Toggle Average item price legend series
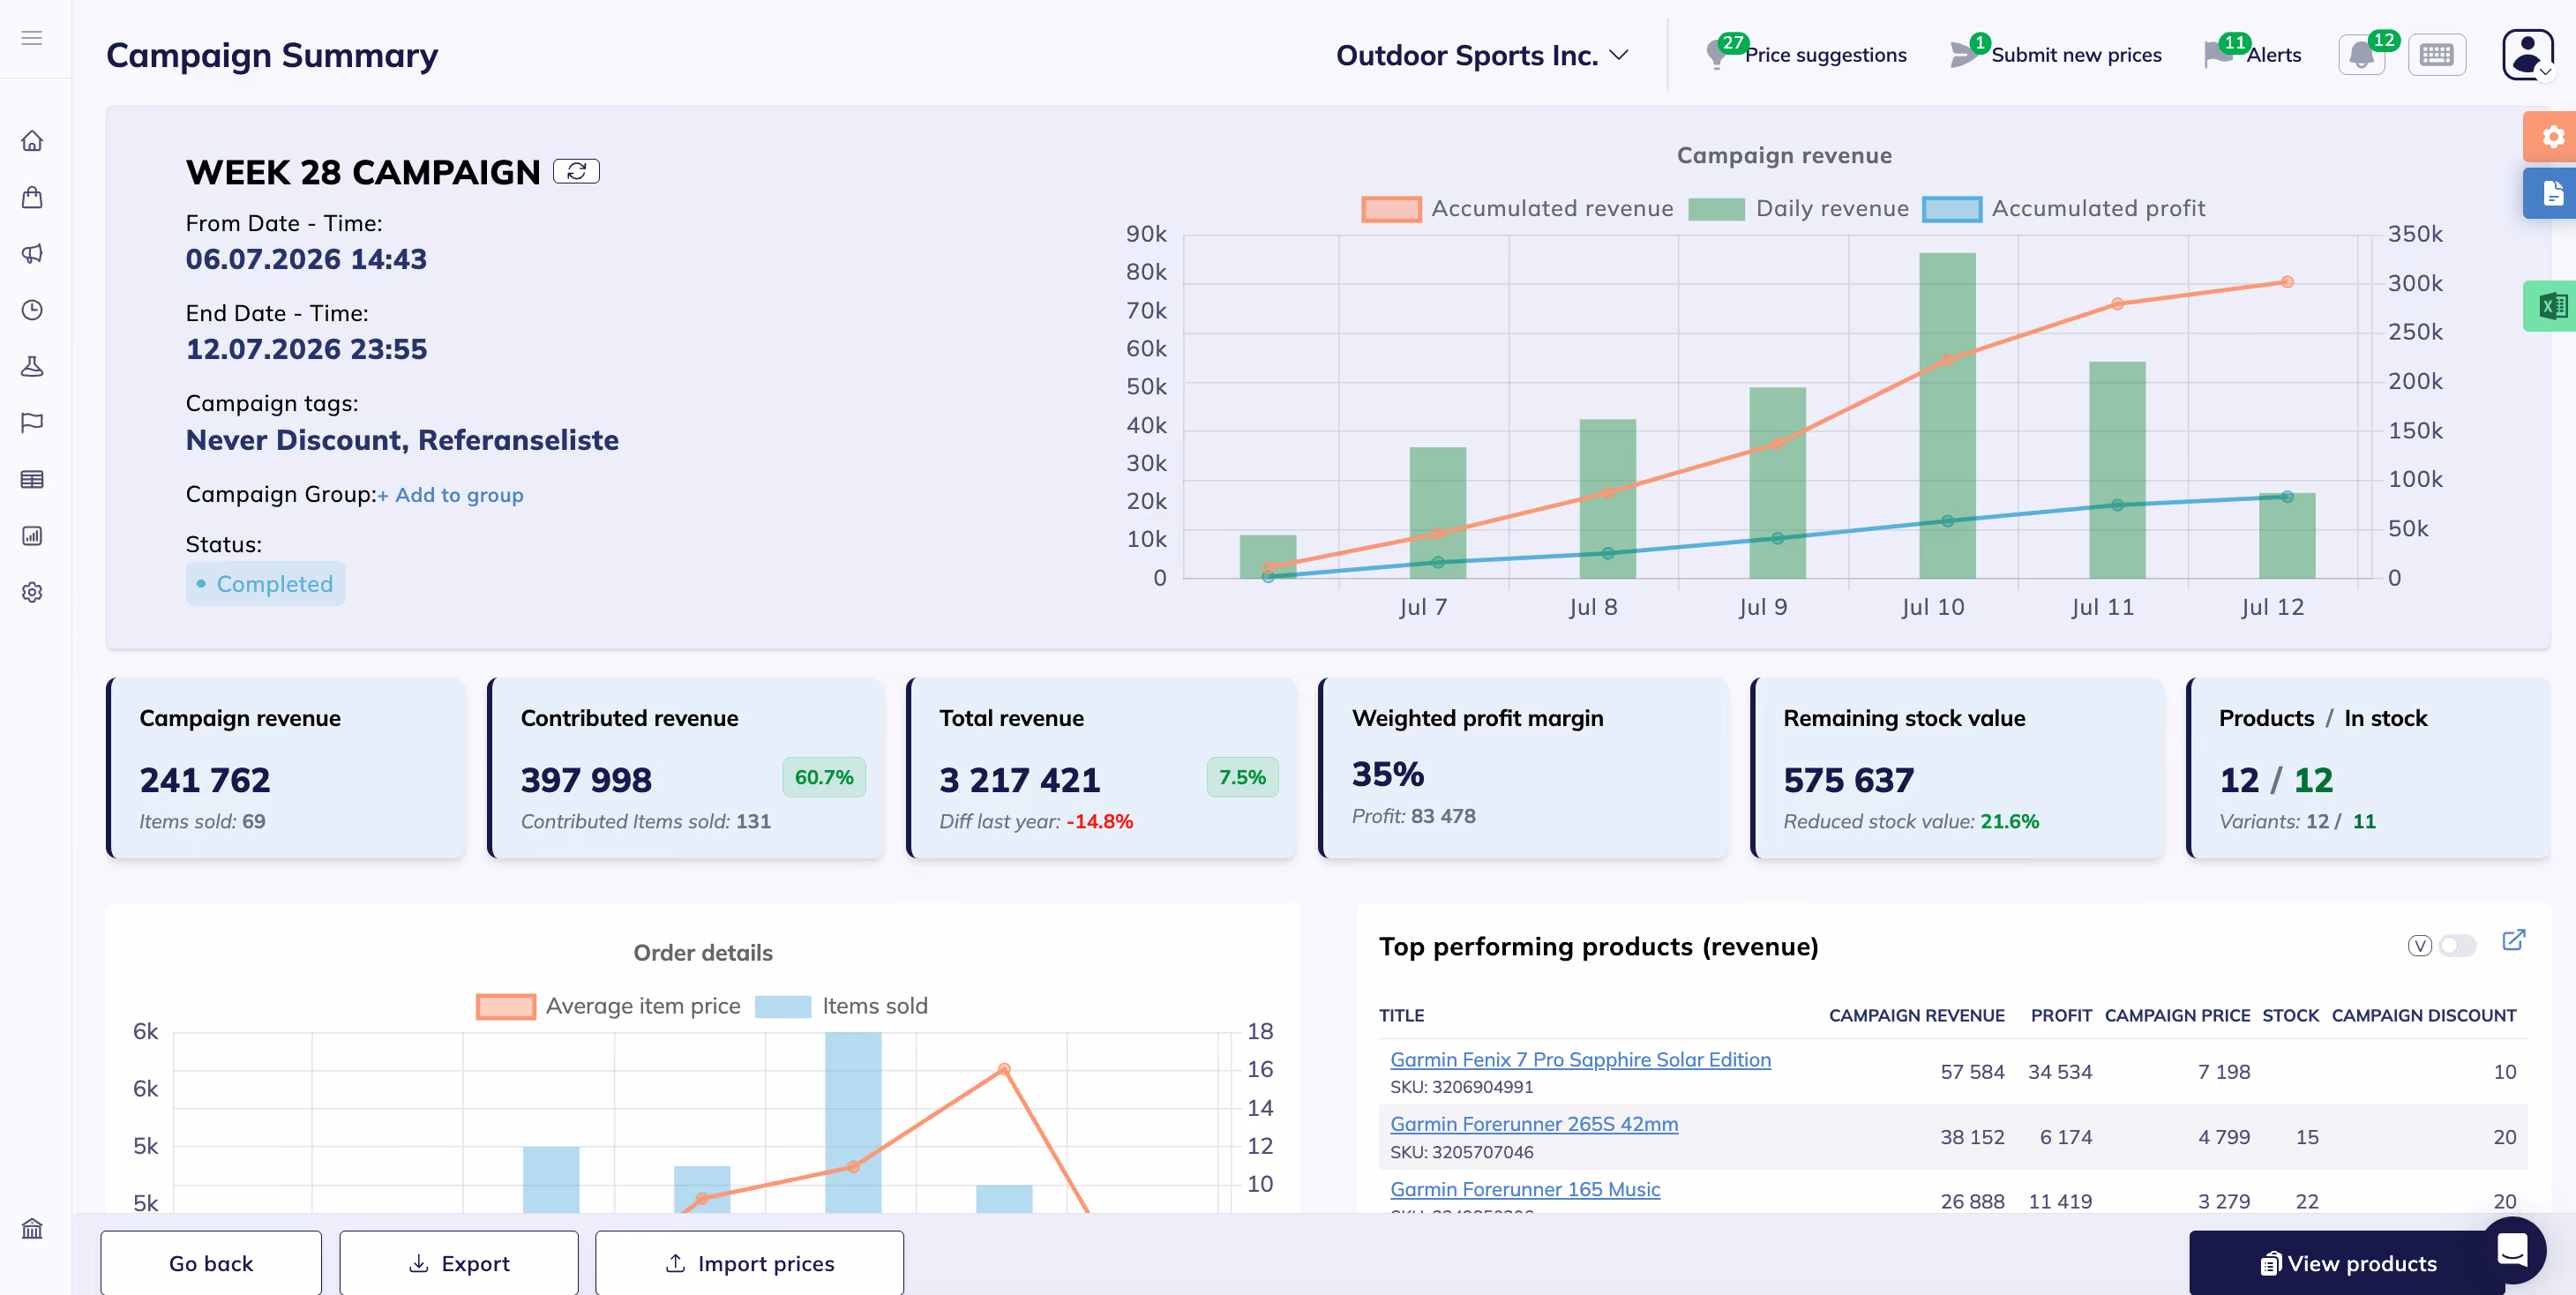The image size is (2576, 1295). pos(608,1006)
